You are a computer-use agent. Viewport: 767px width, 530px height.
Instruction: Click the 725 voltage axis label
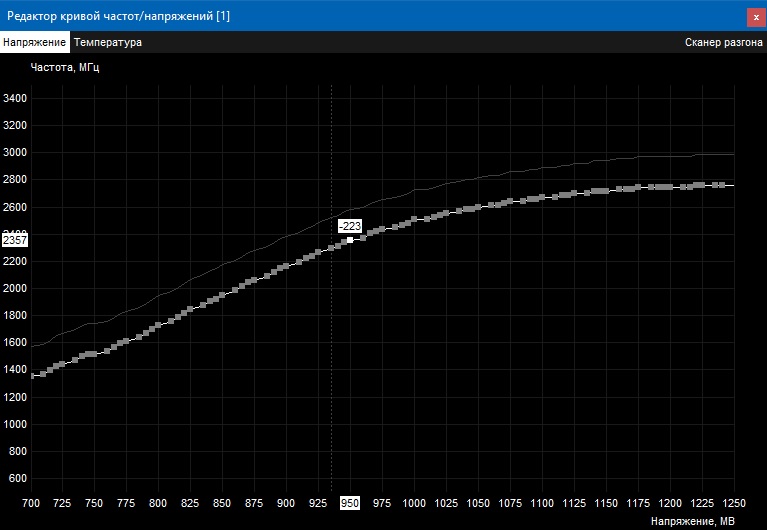62,503
